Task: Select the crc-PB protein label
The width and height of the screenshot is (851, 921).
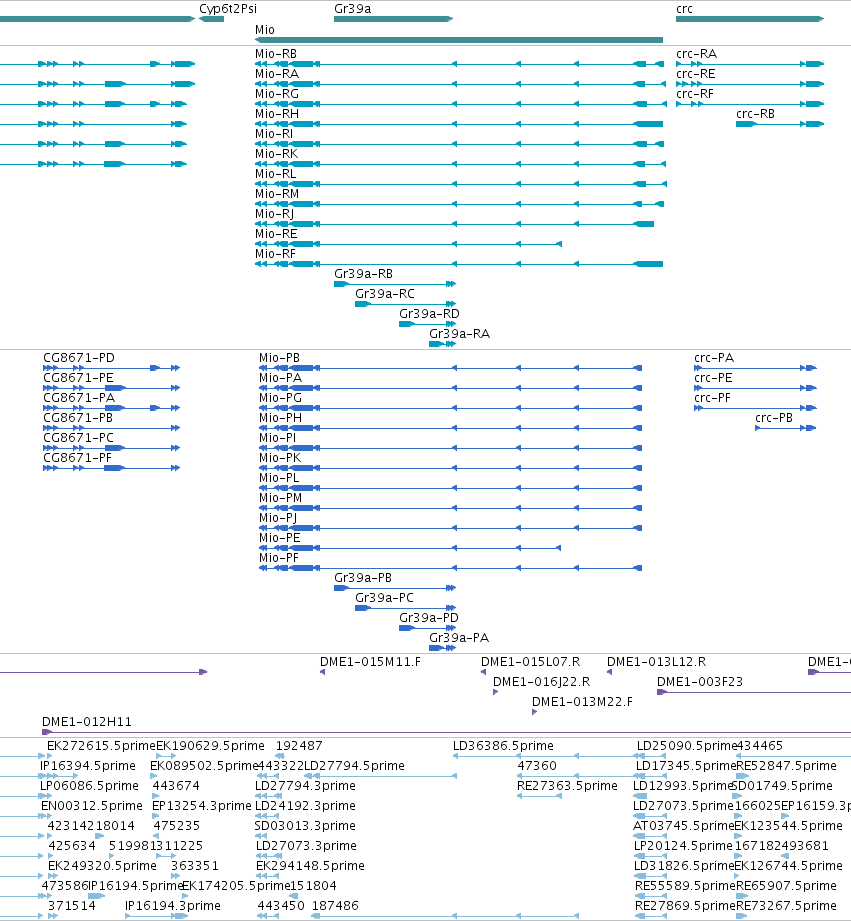Action: coord(774,418)
